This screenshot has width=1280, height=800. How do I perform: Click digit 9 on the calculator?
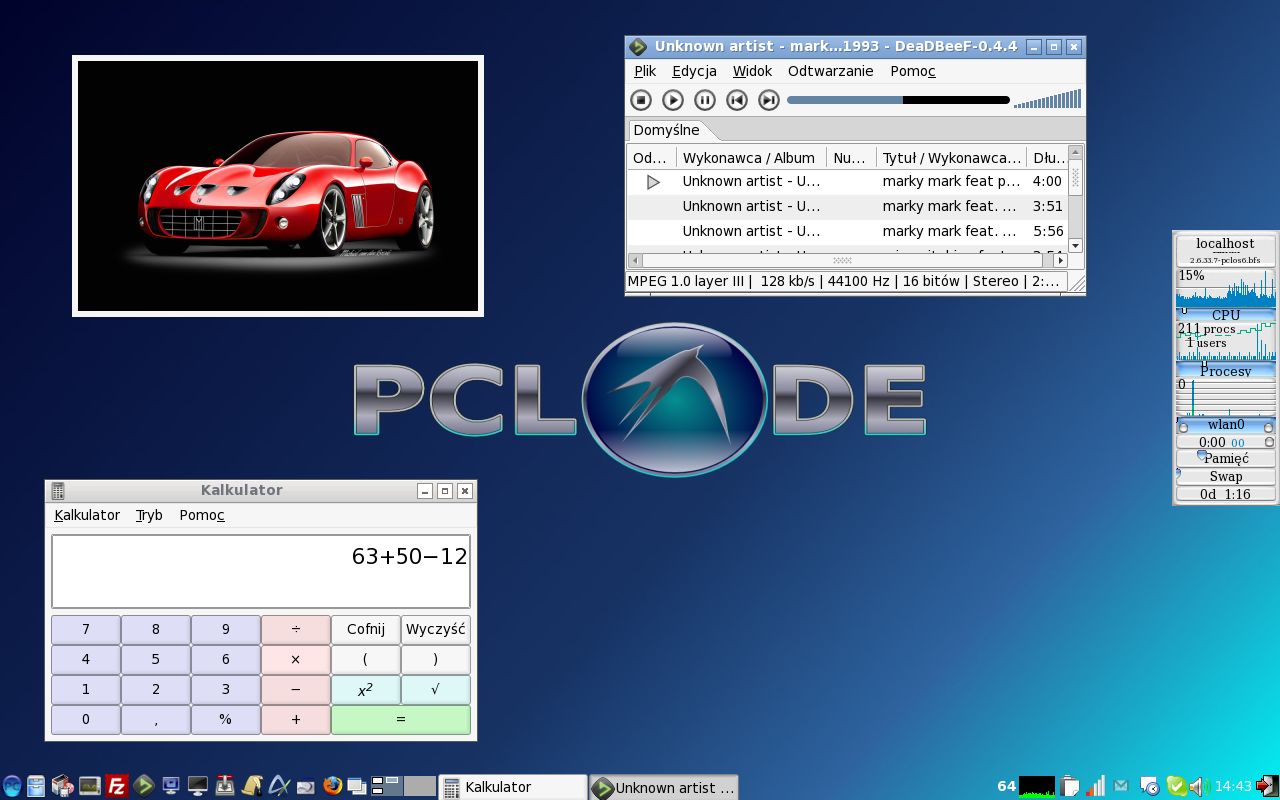226,629
